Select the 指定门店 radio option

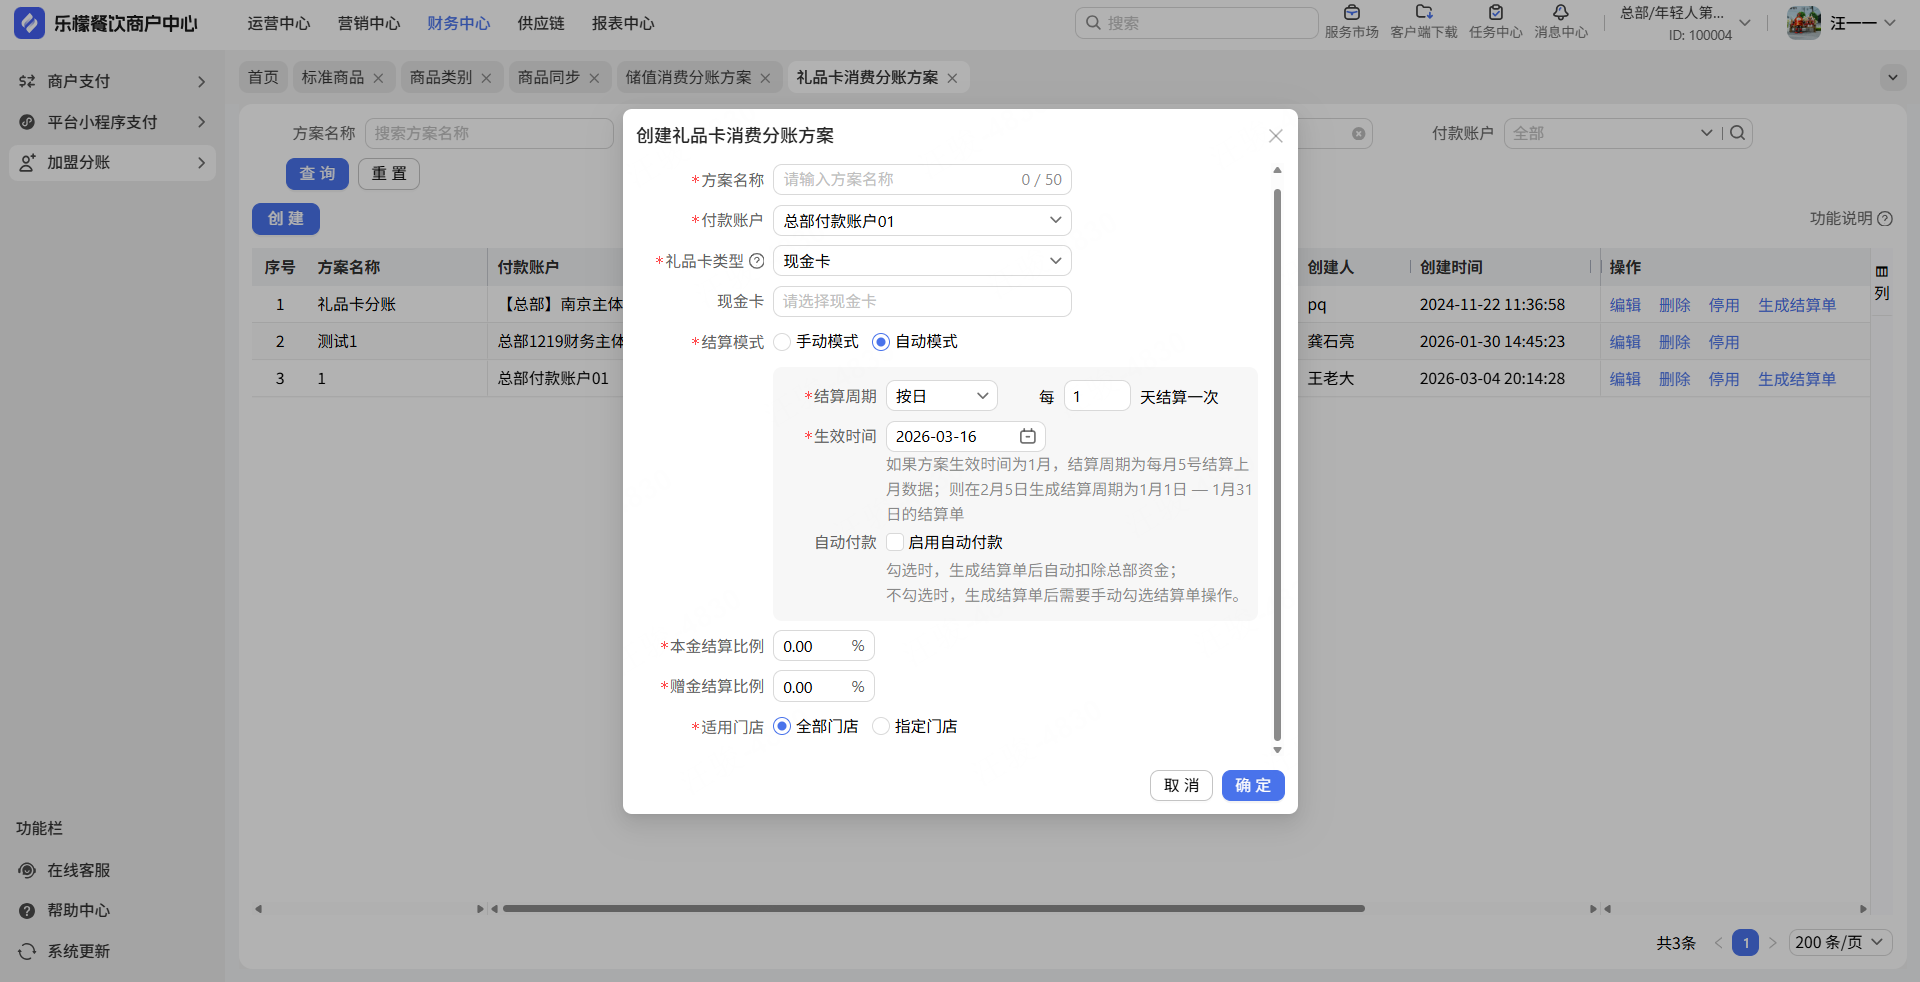(881, 726)
